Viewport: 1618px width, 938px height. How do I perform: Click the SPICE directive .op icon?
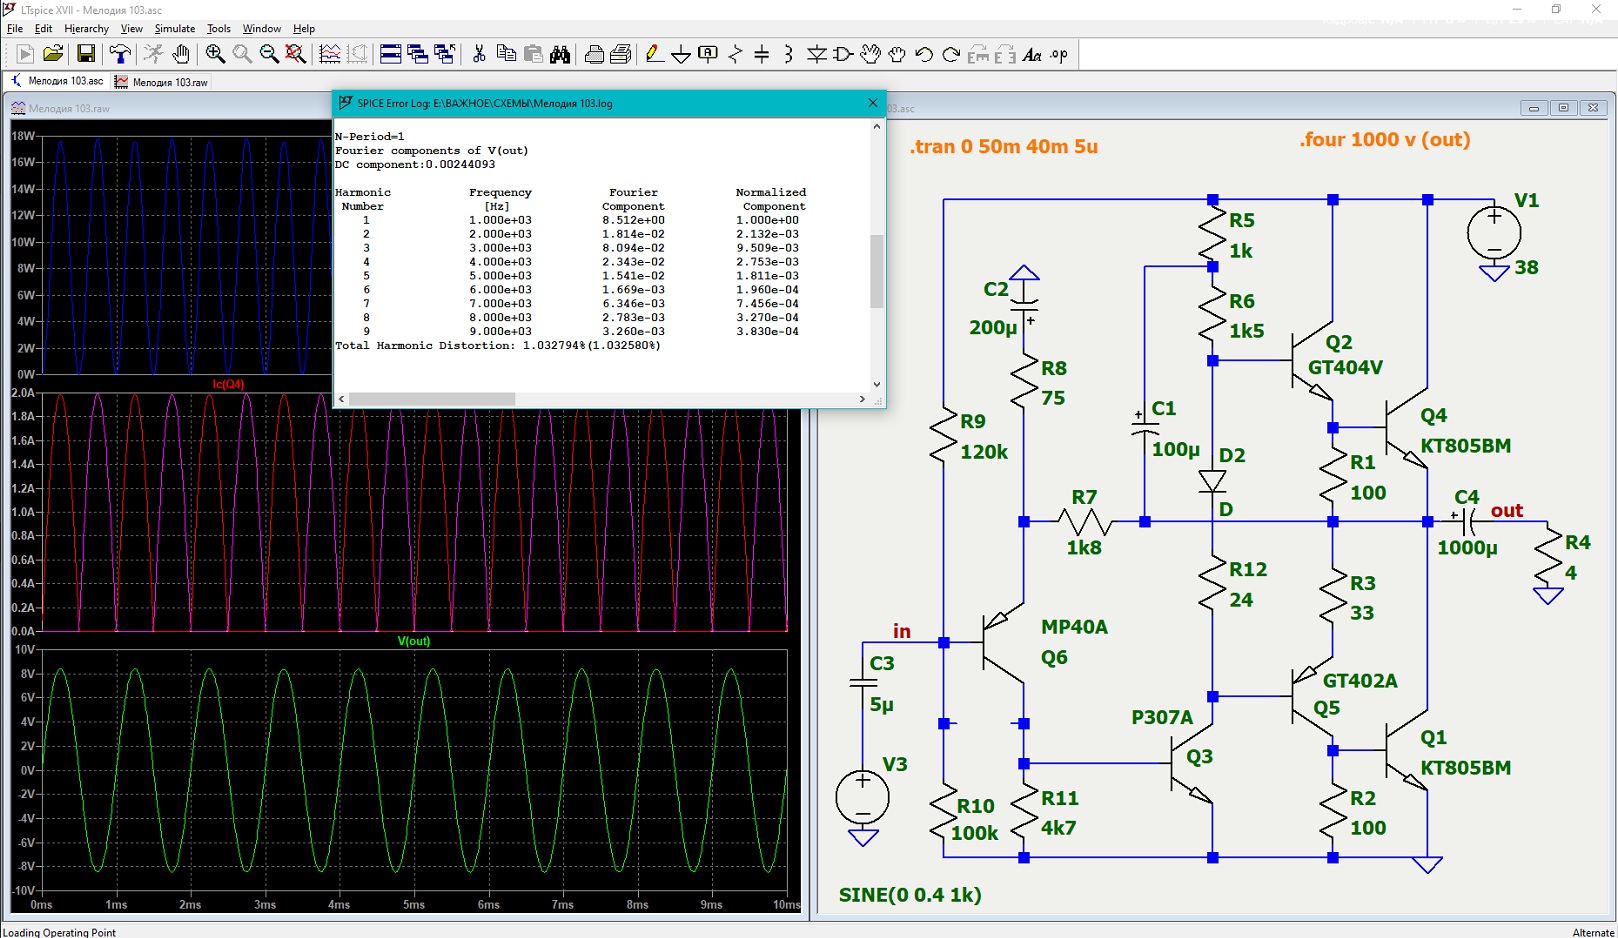[x=1059, y=54]
